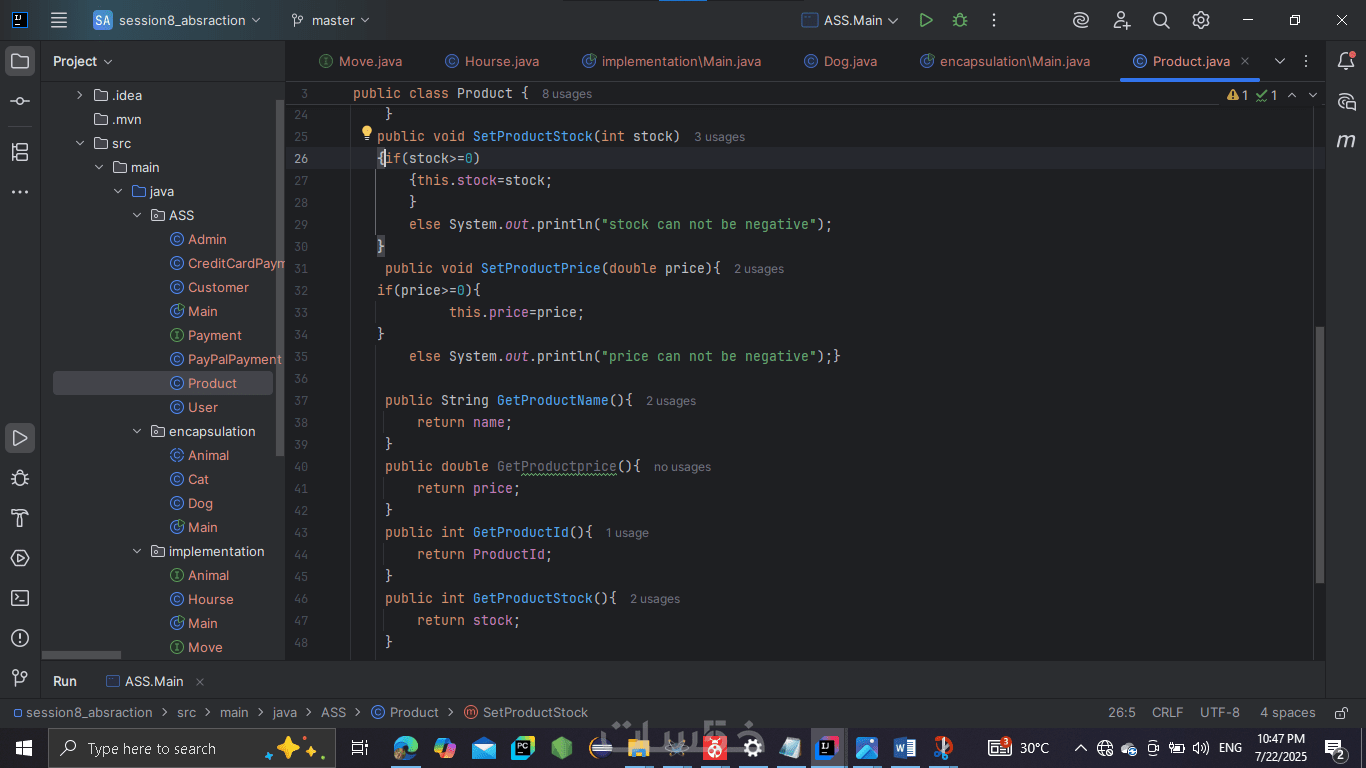This screenshot has width=1366, height=768.
Task: Open the Commit tool window icon
Action: click(20, 102)
